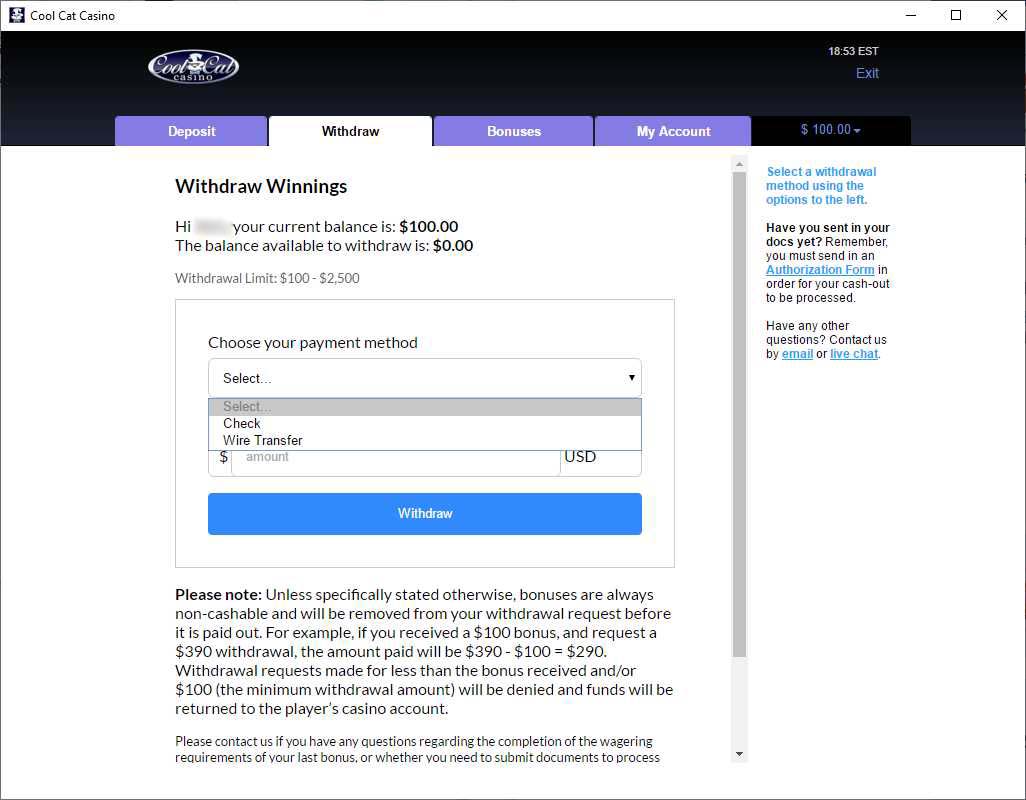Choose the Select... placeholder option

click(425, 407)
